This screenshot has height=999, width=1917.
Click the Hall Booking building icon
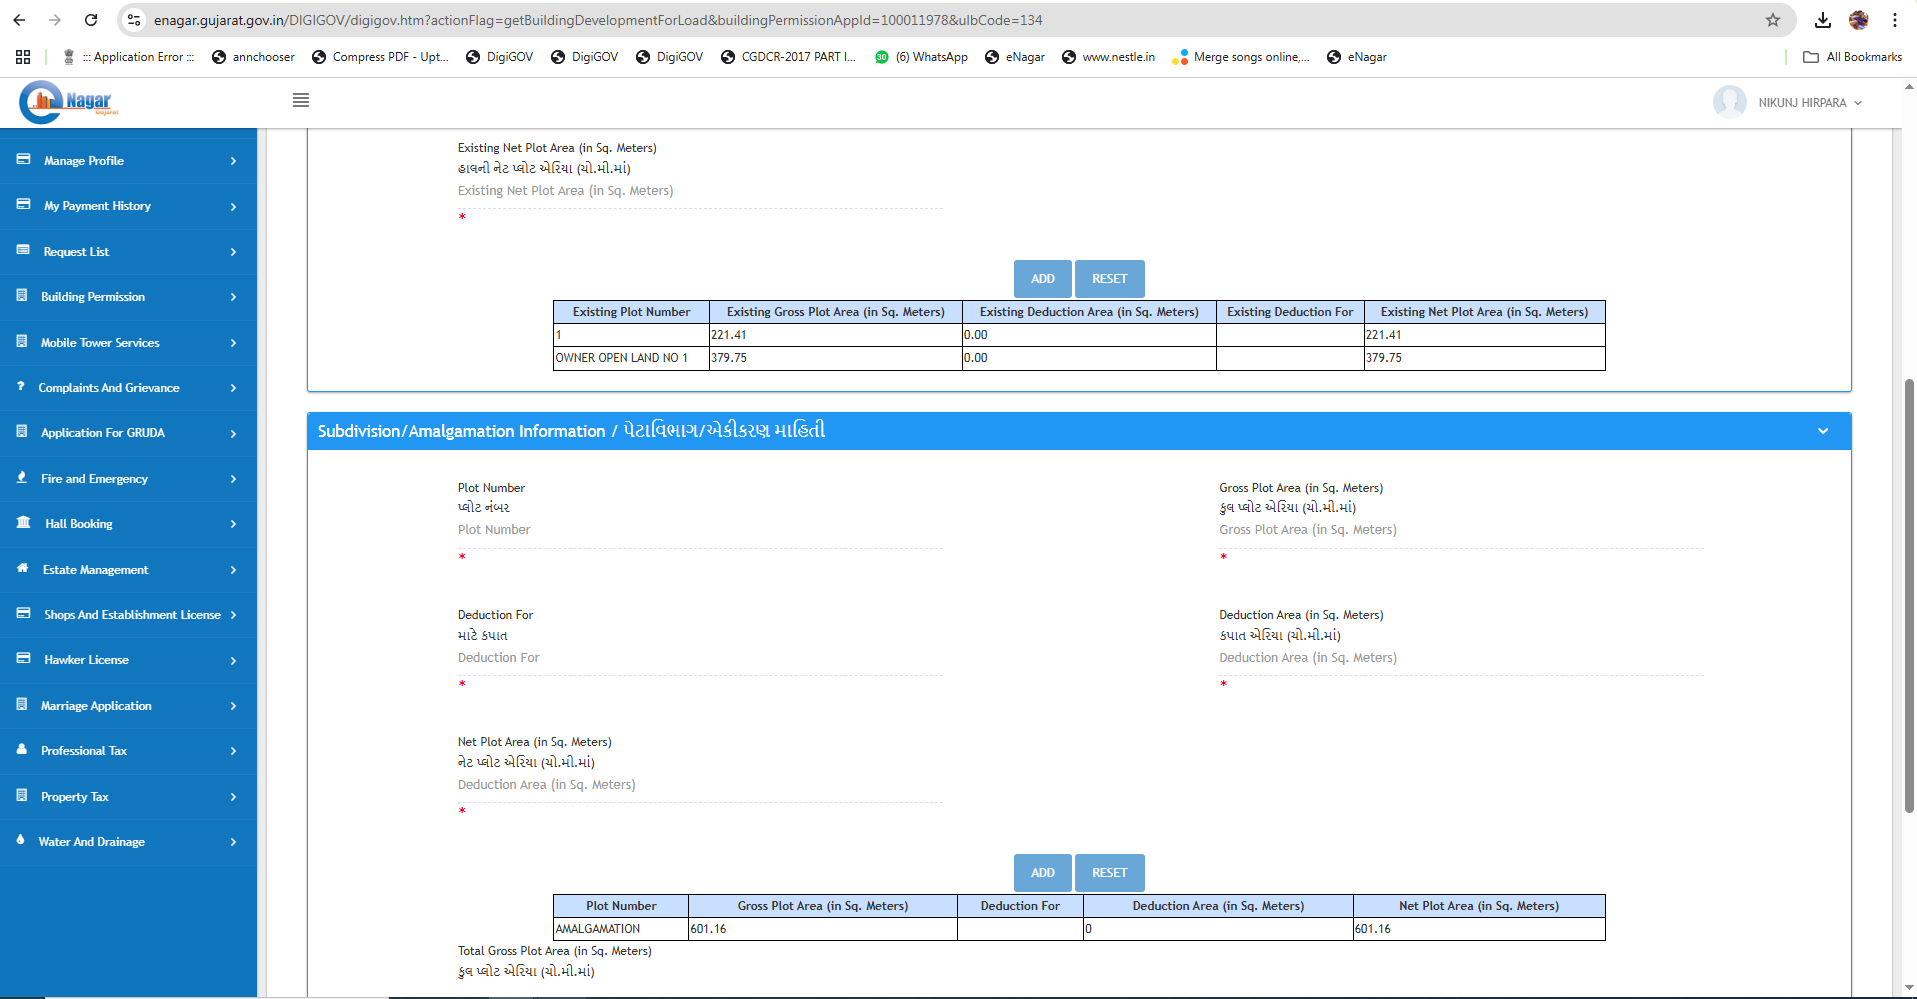(x=23, y=523)
